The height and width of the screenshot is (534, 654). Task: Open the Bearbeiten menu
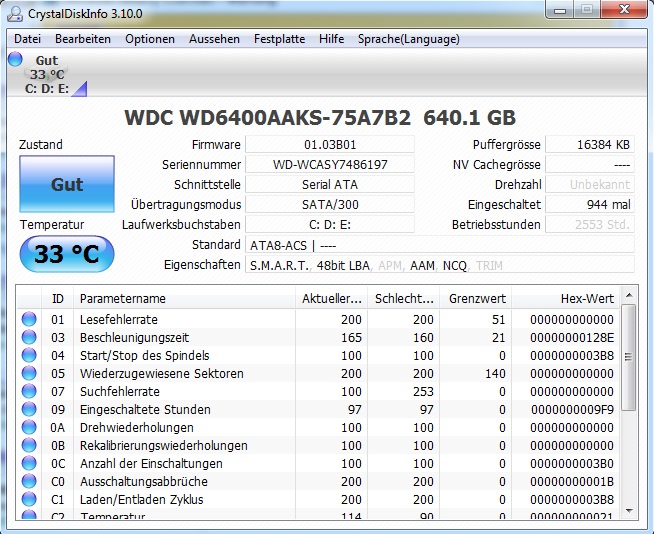[83, 39]
